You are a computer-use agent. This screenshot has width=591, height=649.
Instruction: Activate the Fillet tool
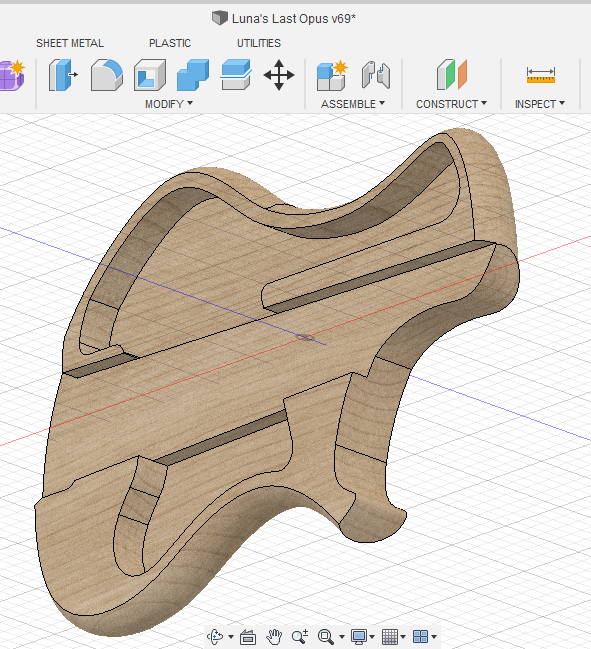click(107, 75)
